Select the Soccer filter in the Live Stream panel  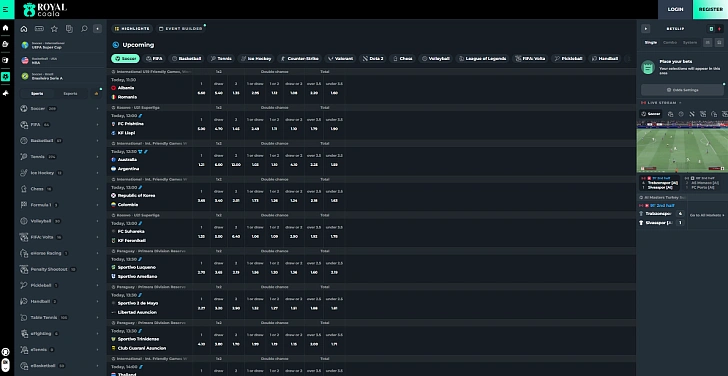click(651, 114)
